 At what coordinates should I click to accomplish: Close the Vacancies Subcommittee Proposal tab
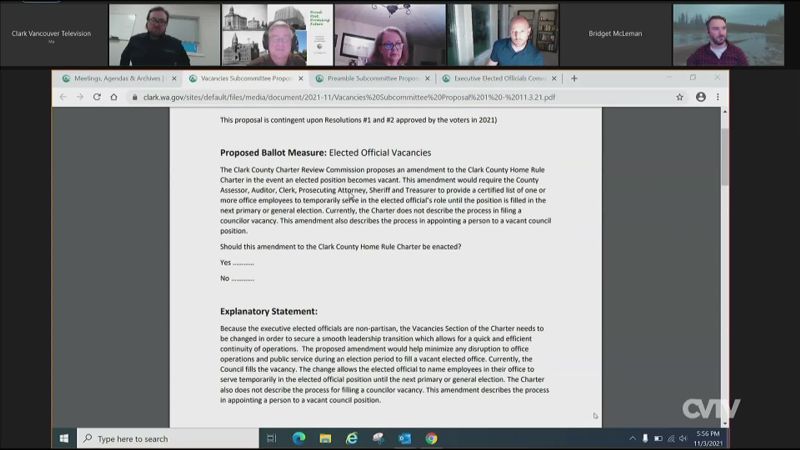pyautogui.click(x=300, y=78)
